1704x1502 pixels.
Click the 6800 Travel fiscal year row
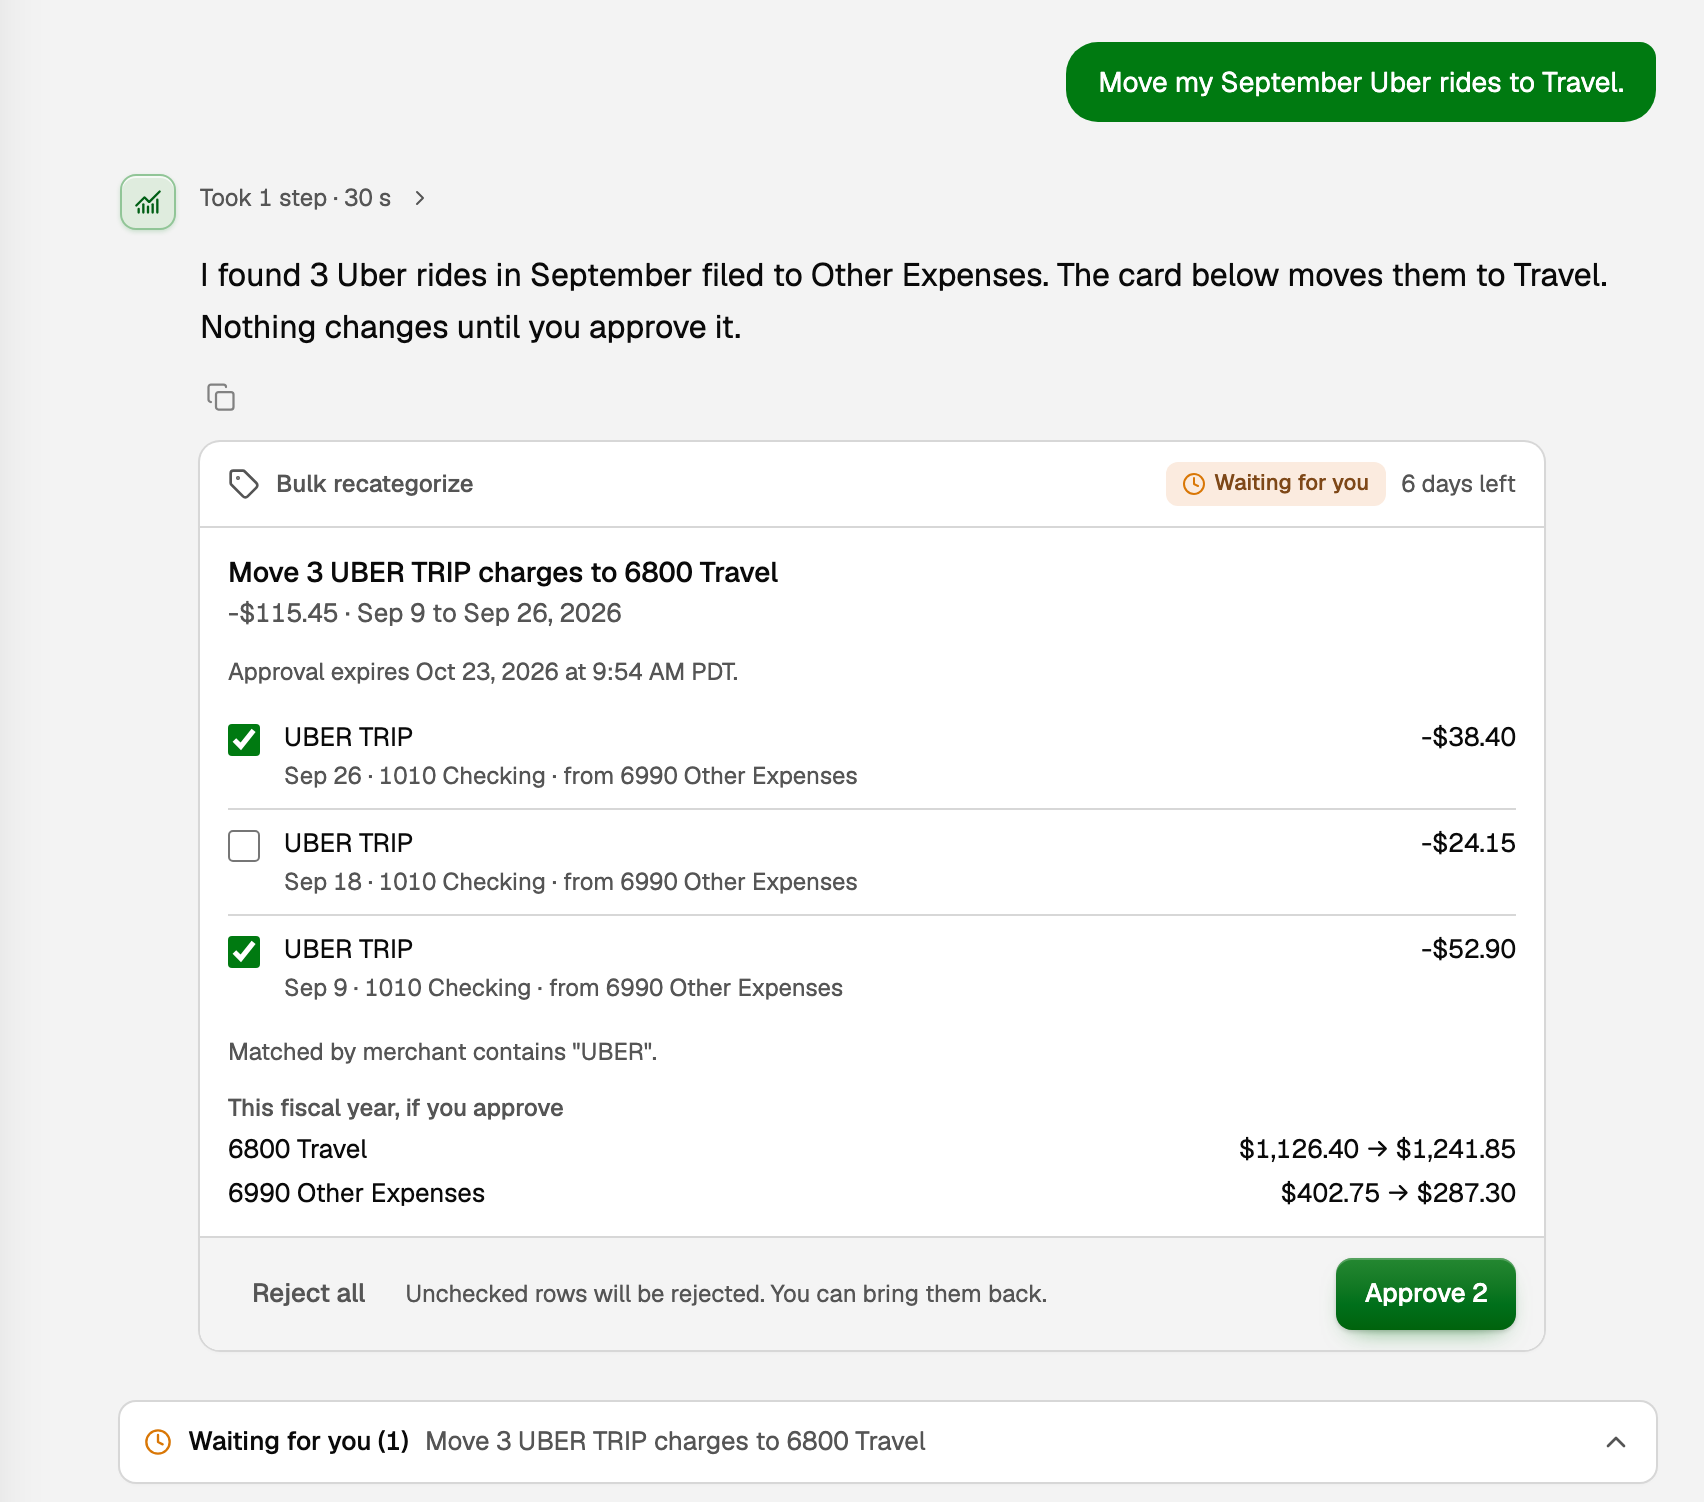coord(872,1149)
